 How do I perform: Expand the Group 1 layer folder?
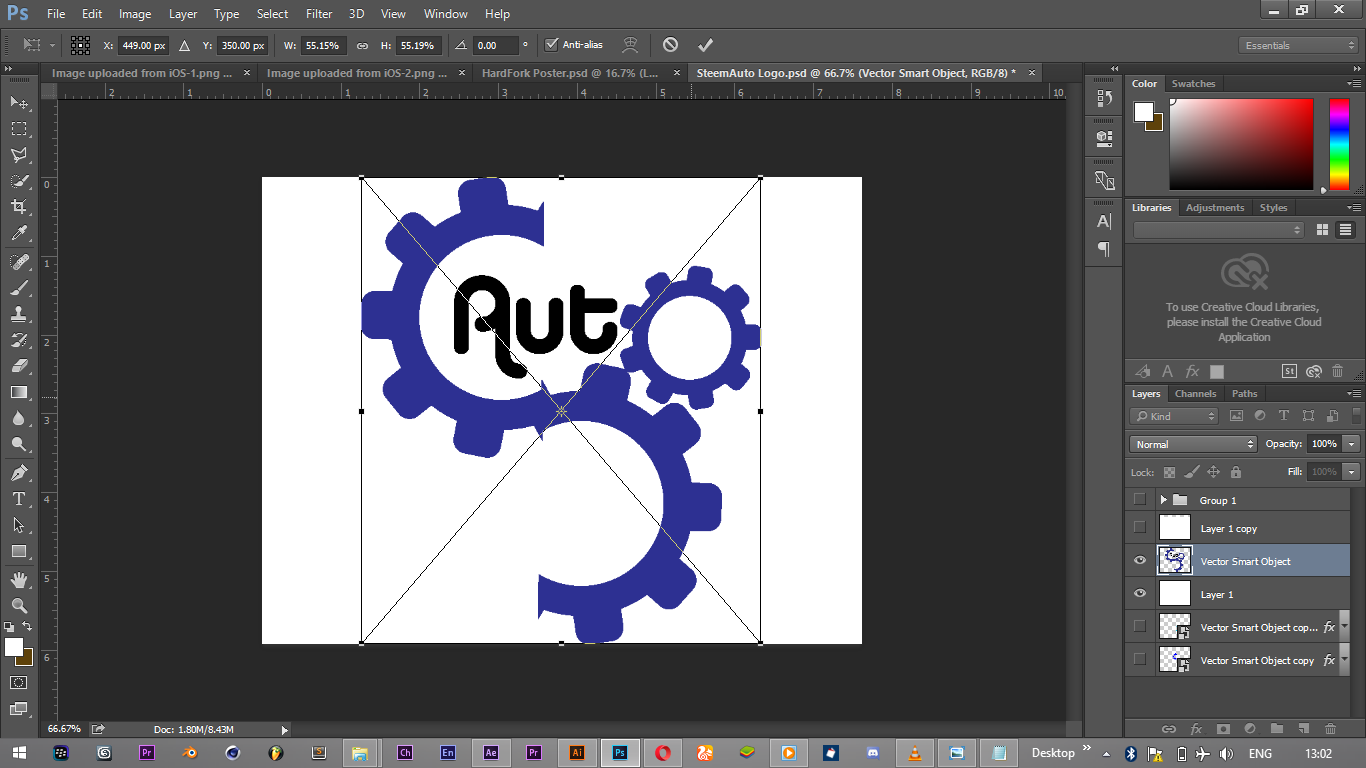[1163, 500]
